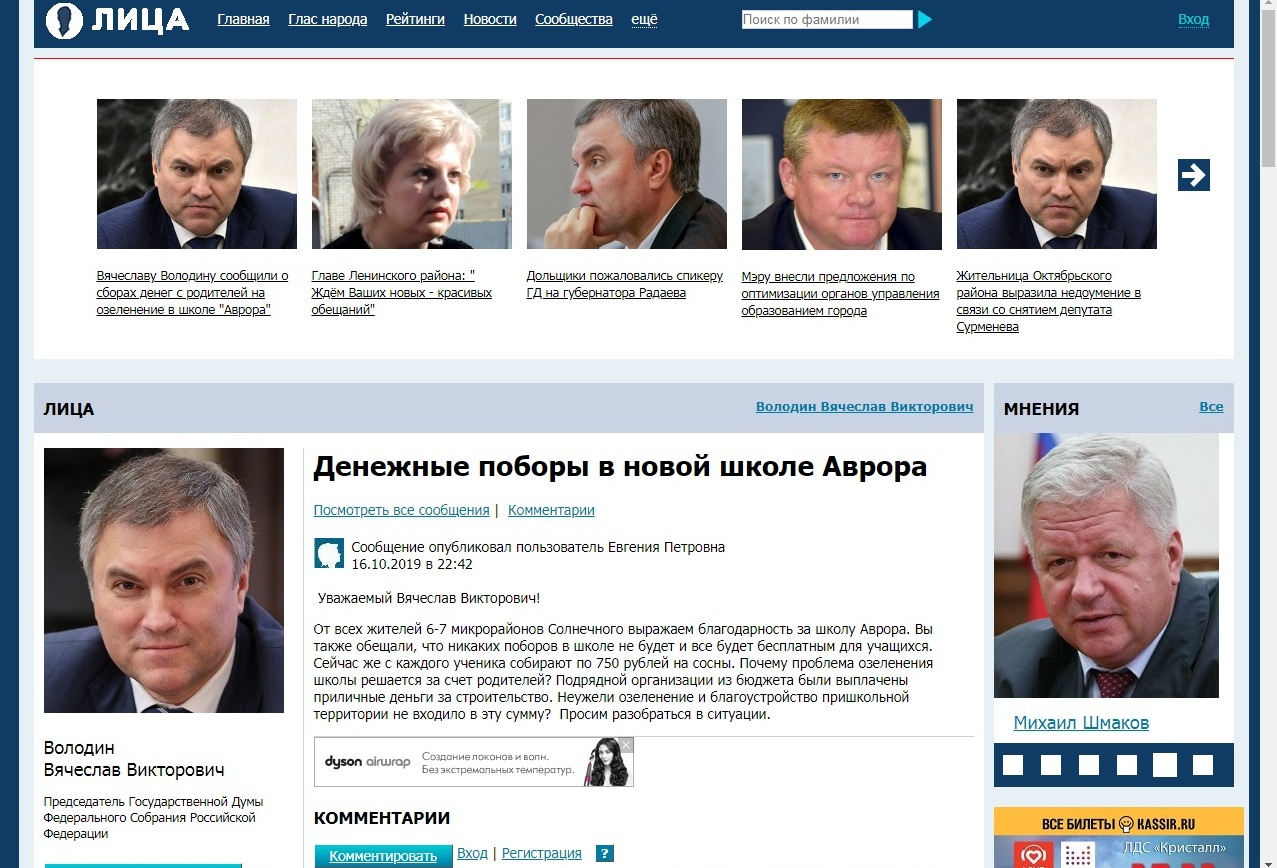This screenshot has height=868, width=1277.
Task: Select the highlighted fifth opinions slider dot
Action: (1165, 765)
